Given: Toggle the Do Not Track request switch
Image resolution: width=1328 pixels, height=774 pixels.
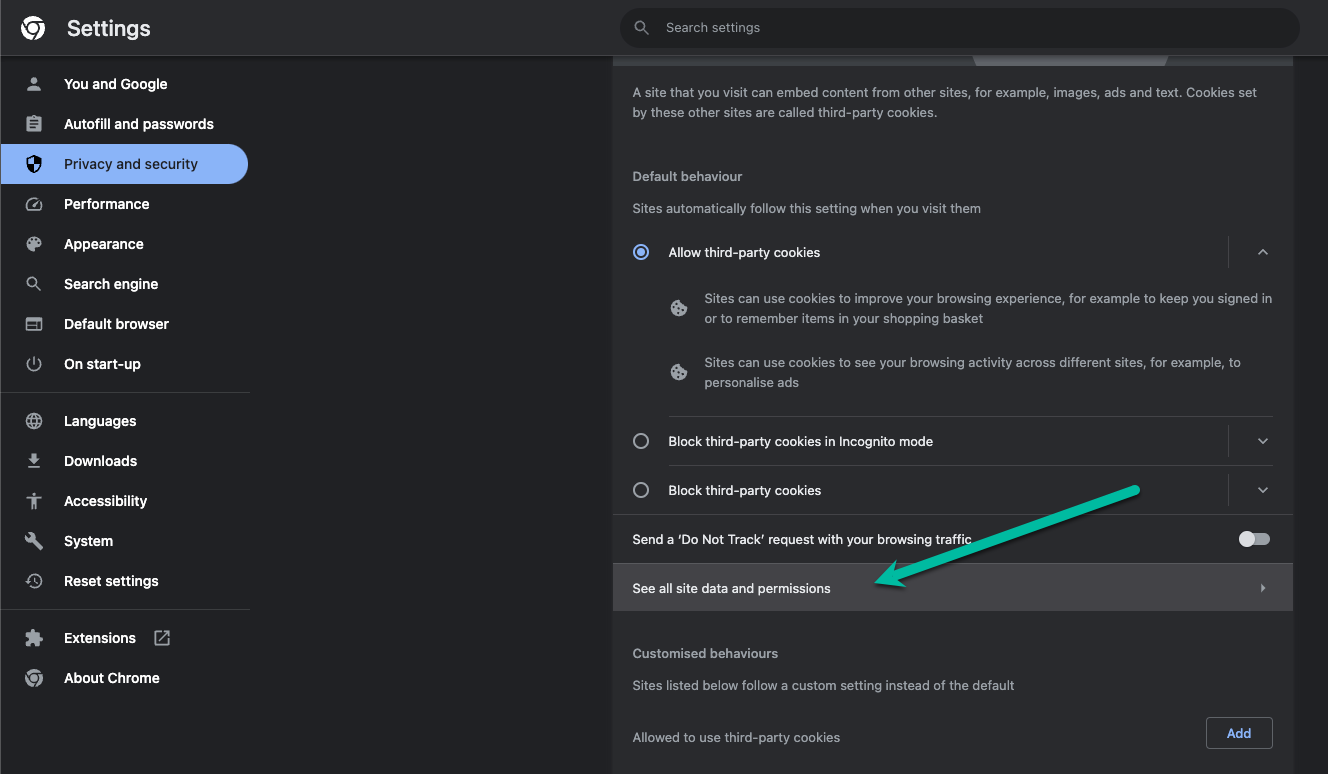Looking at the screenshot, I should tap(1253, 538).
